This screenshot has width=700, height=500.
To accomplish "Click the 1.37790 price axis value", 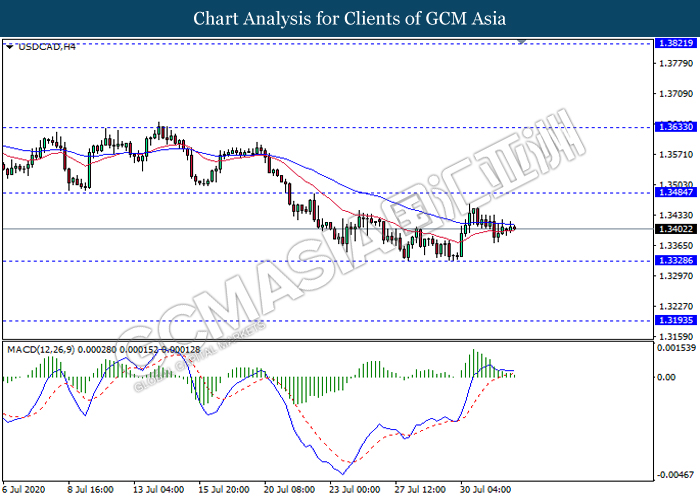I will 676,63.
